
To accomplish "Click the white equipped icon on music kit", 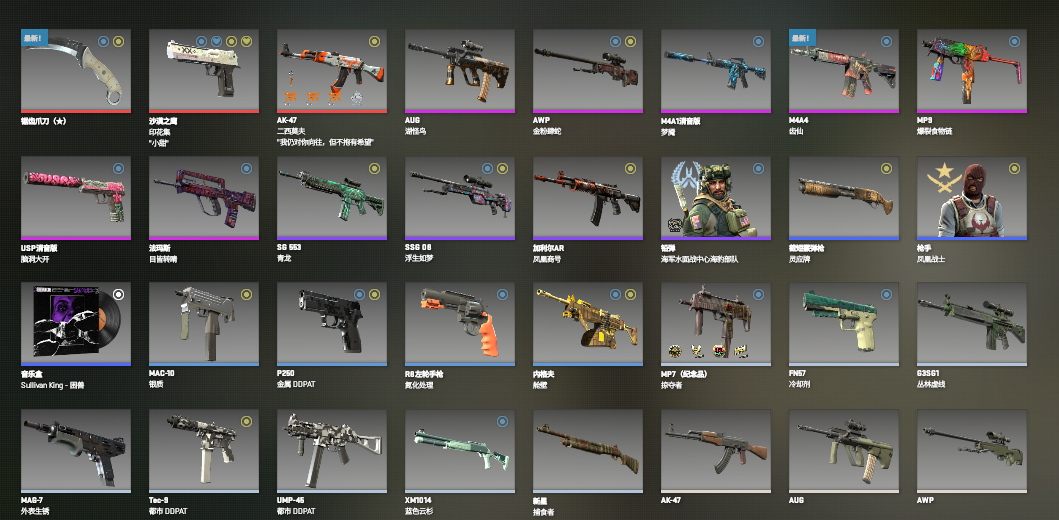I will [x=119, y=294].
